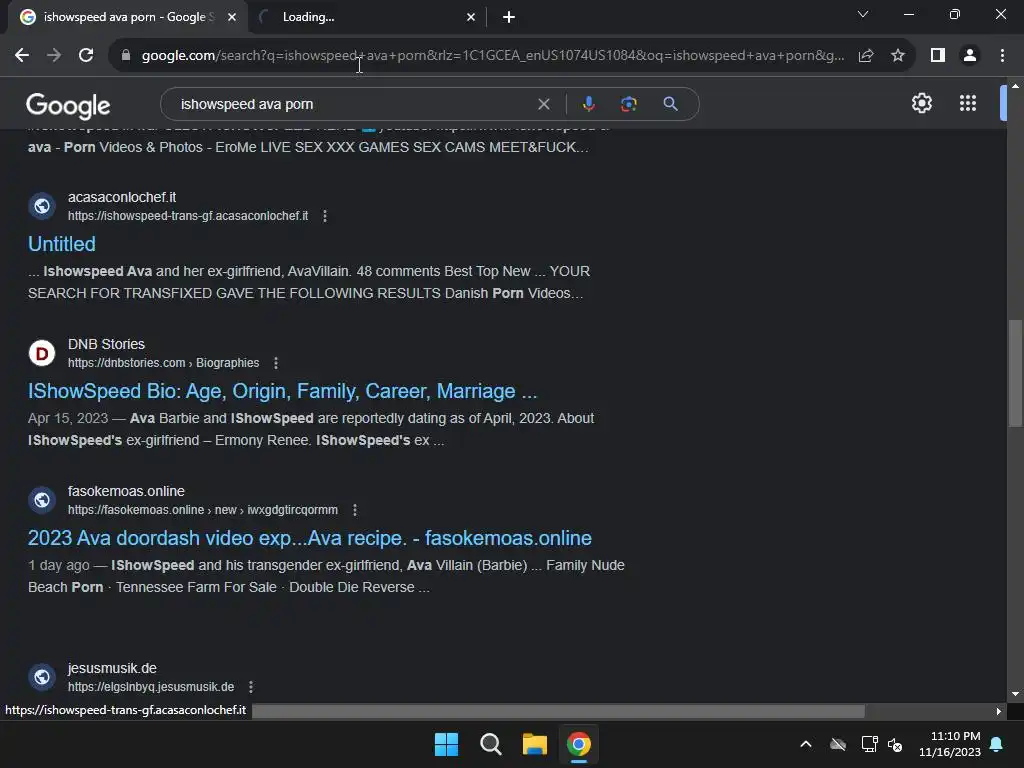Open more options for acasaconlochef.it result
The image size is (1024, 768).
(325, 216)
